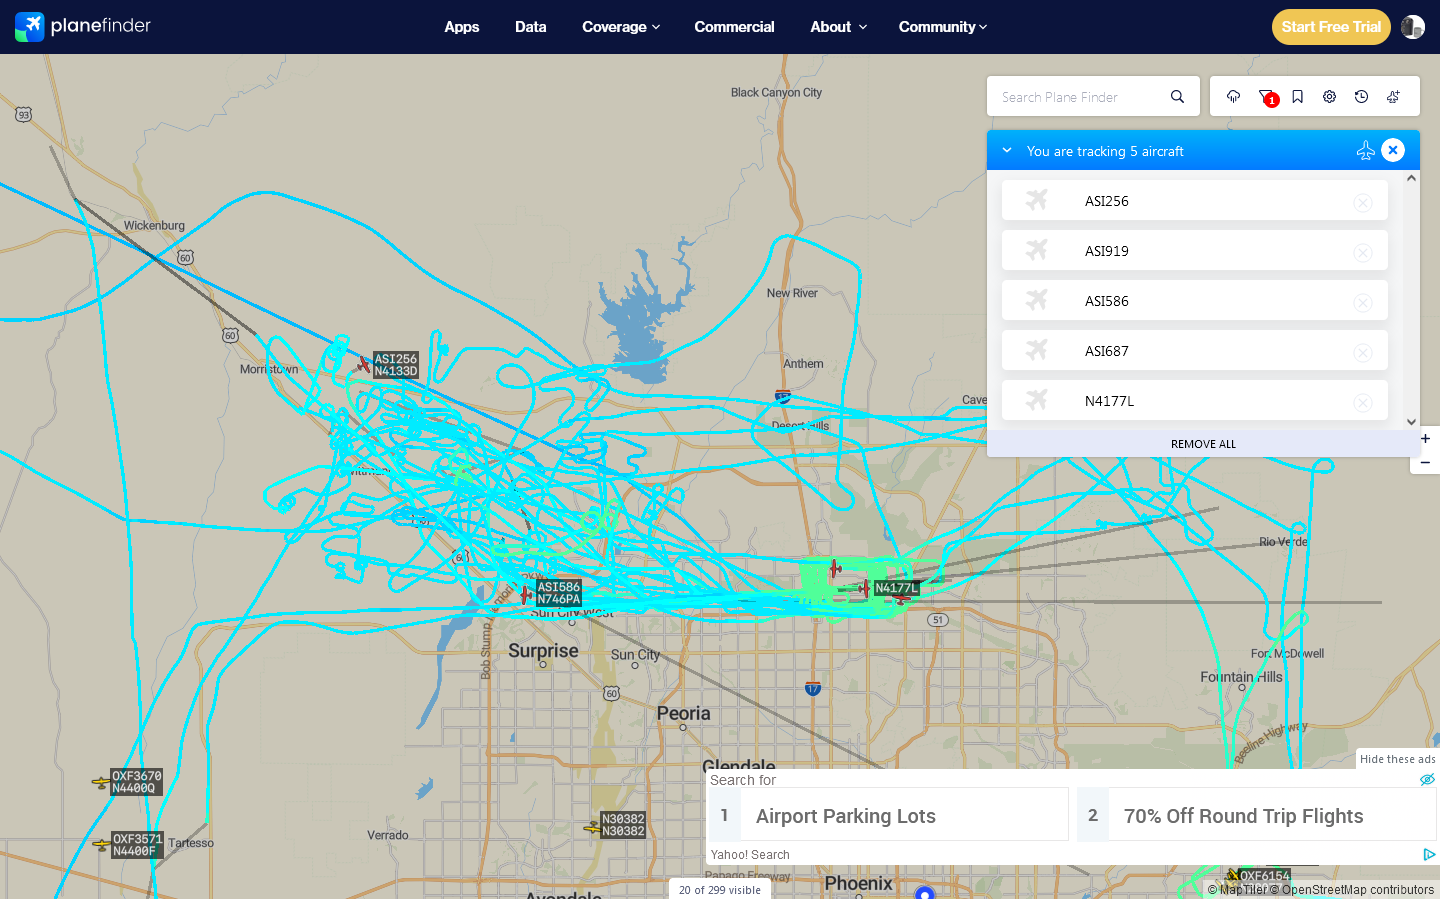Zoom out the map with minus
Screen dimensions: 1440x900
point(1425,462)
